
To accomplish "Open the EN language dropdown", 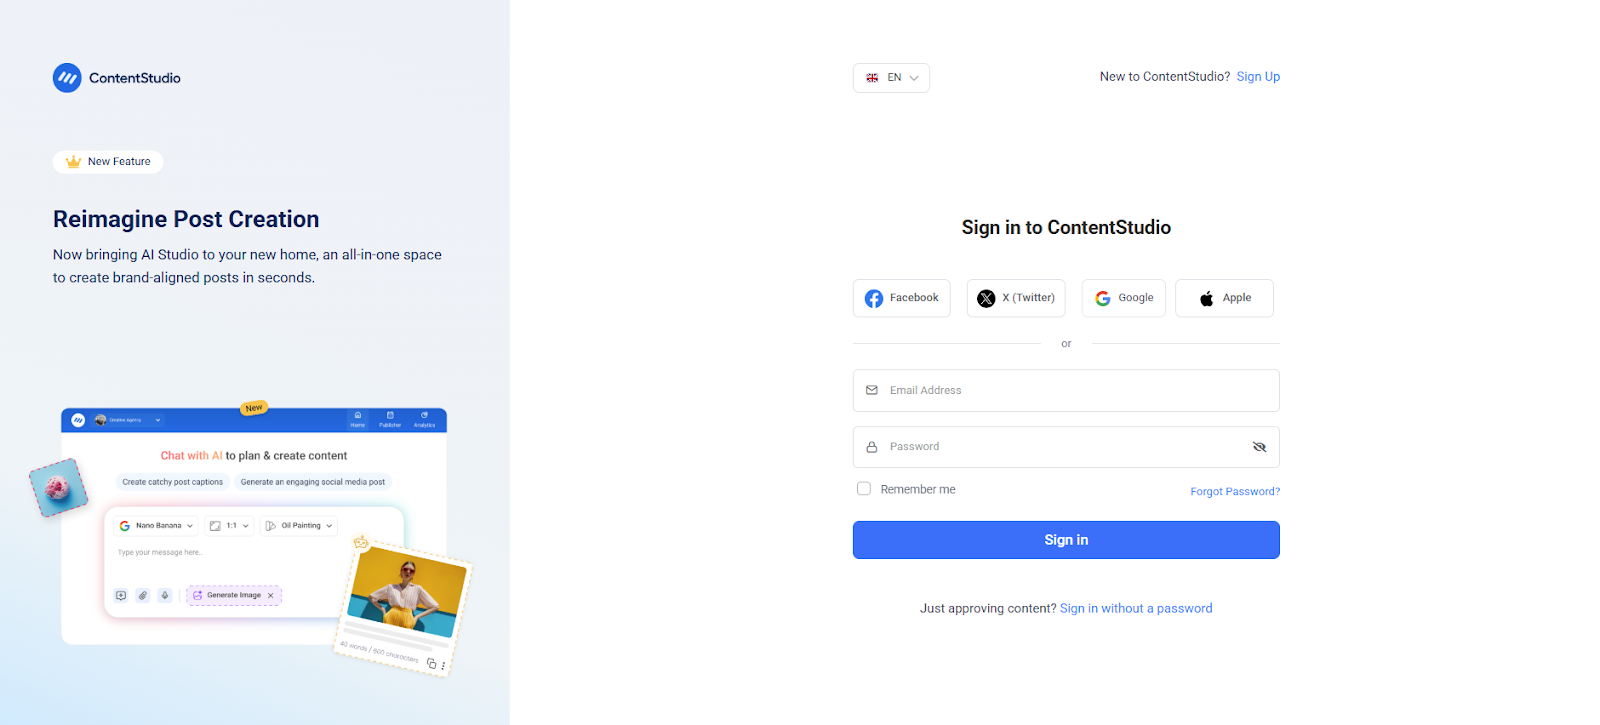I will point(890,77).
